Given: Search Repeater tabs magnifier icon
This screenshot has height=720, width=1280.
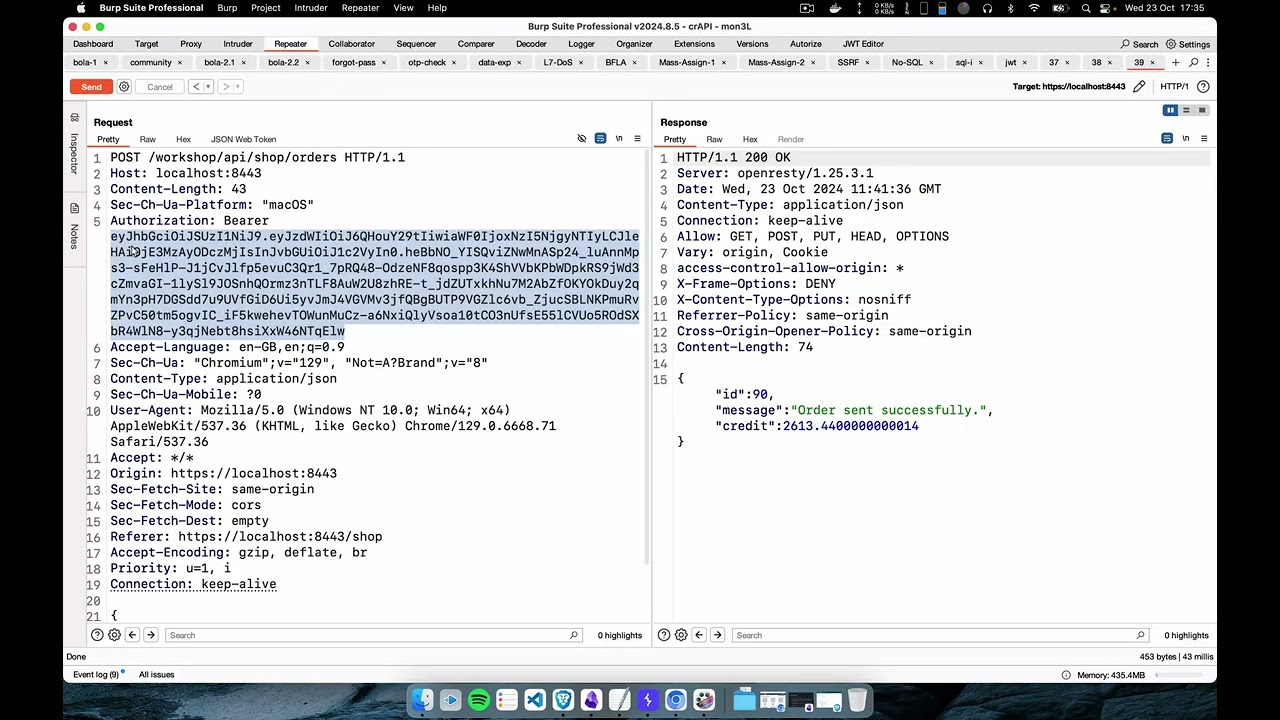Looking at the screenshot, I should pos(1193,63).
